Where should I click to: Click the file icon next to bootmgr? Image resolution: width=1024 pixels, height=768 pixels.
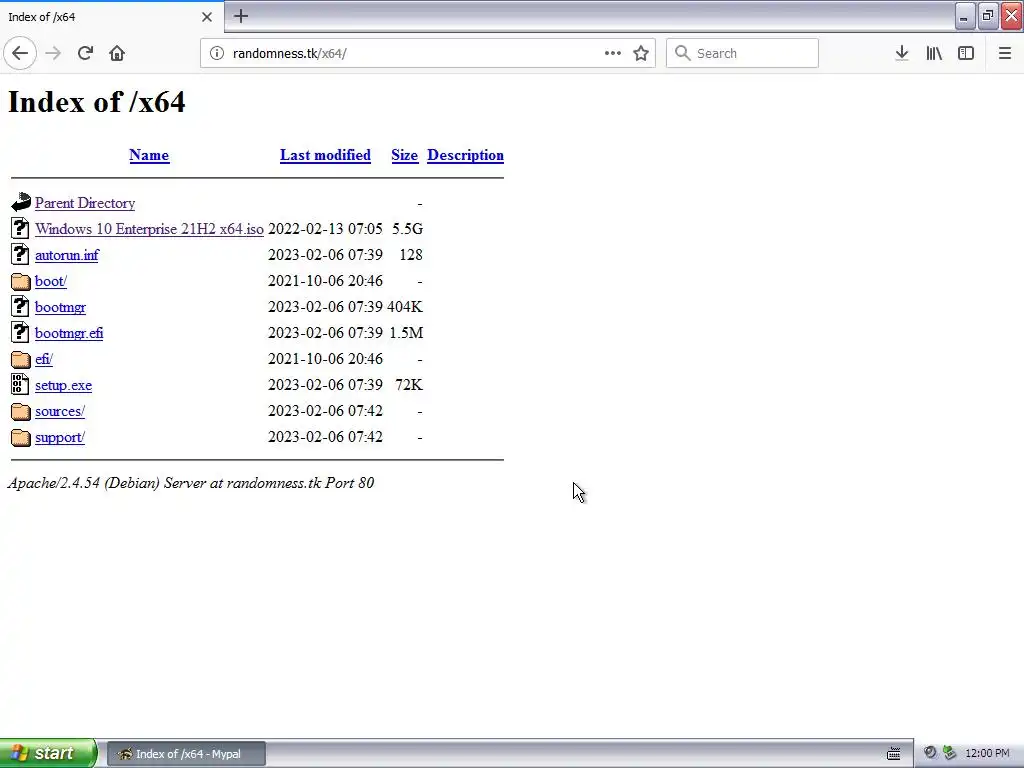[x=20, y=306]
